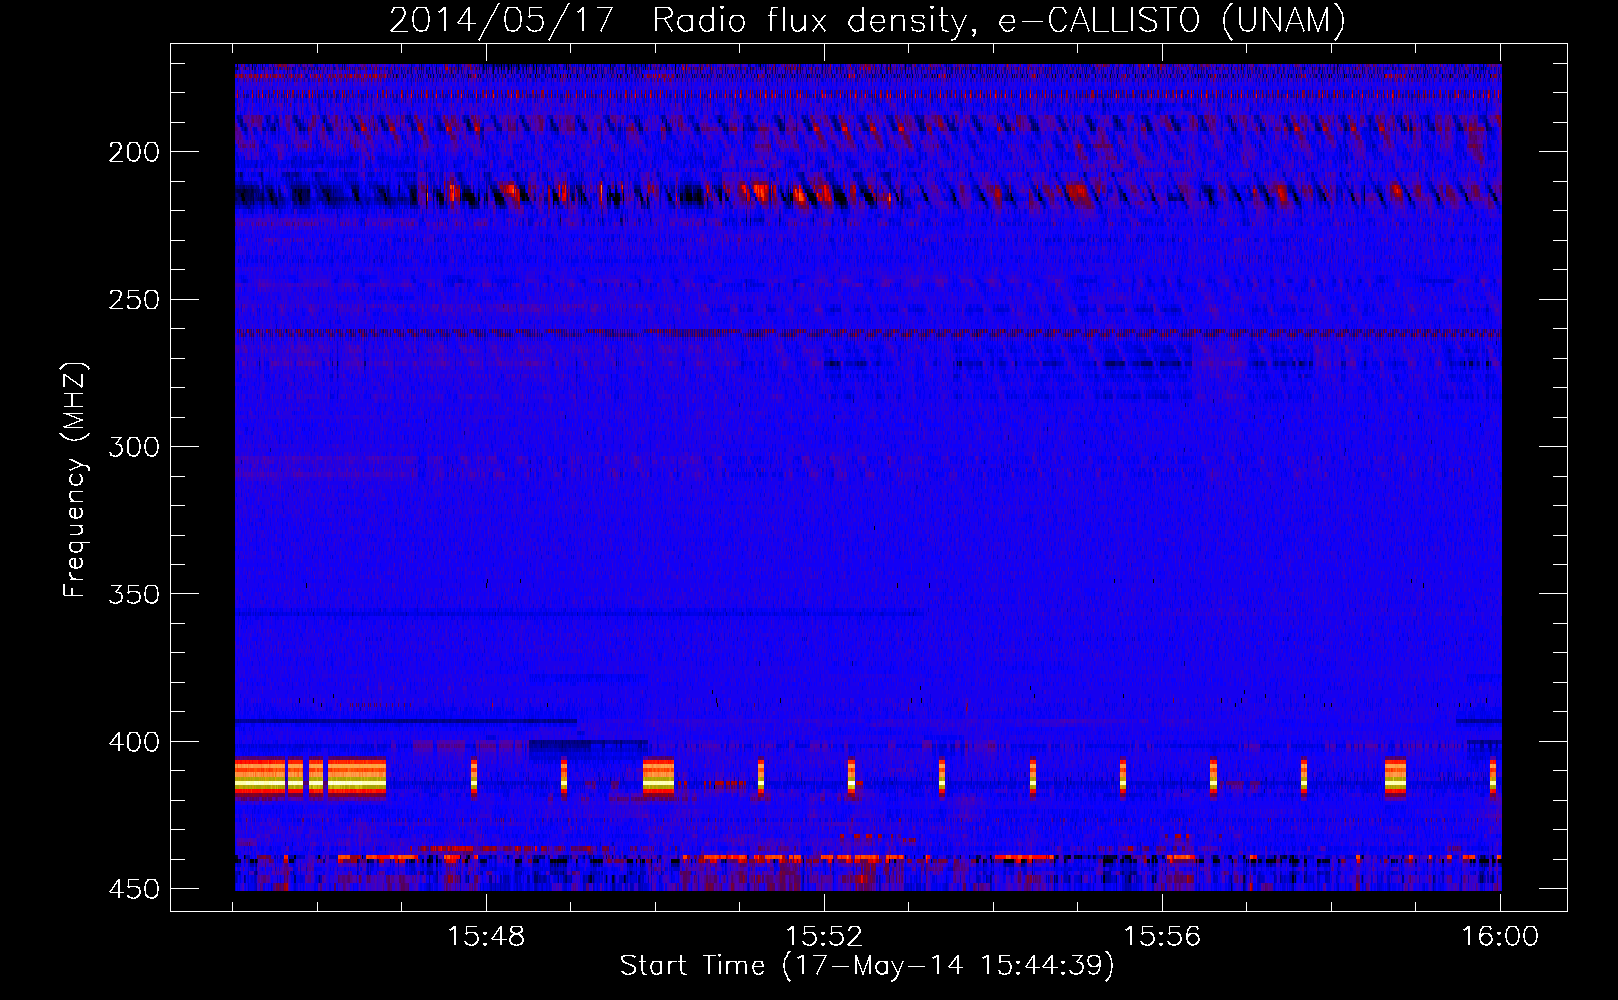The image size is (1618, 1000).
Task: Click the bright burst block just after 15:49
Action: [658, 777]
